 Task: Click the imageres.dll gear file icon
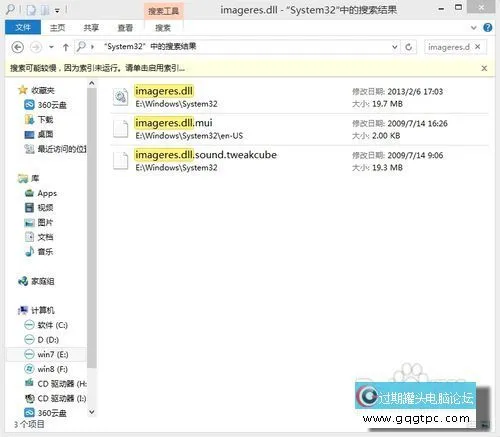pos(120,97)
